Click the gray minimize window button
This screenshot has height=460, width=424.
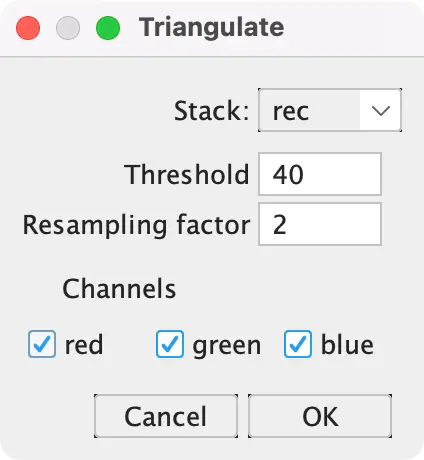click(68, 28)
